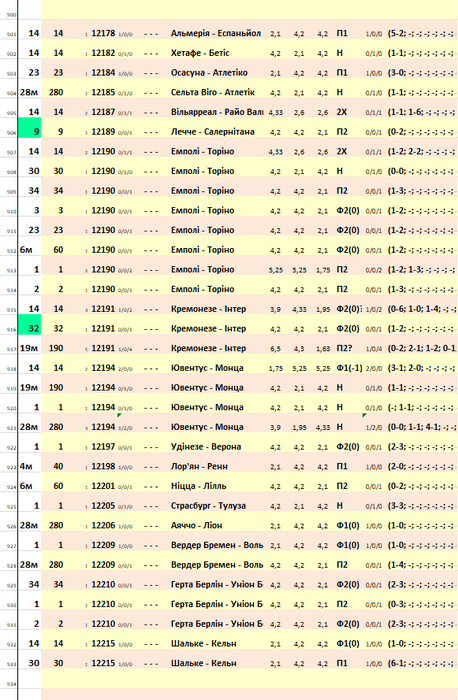Viewport: 458px width, 700px height.
Task: Select row header 925
Action: [x=11, y=507]
